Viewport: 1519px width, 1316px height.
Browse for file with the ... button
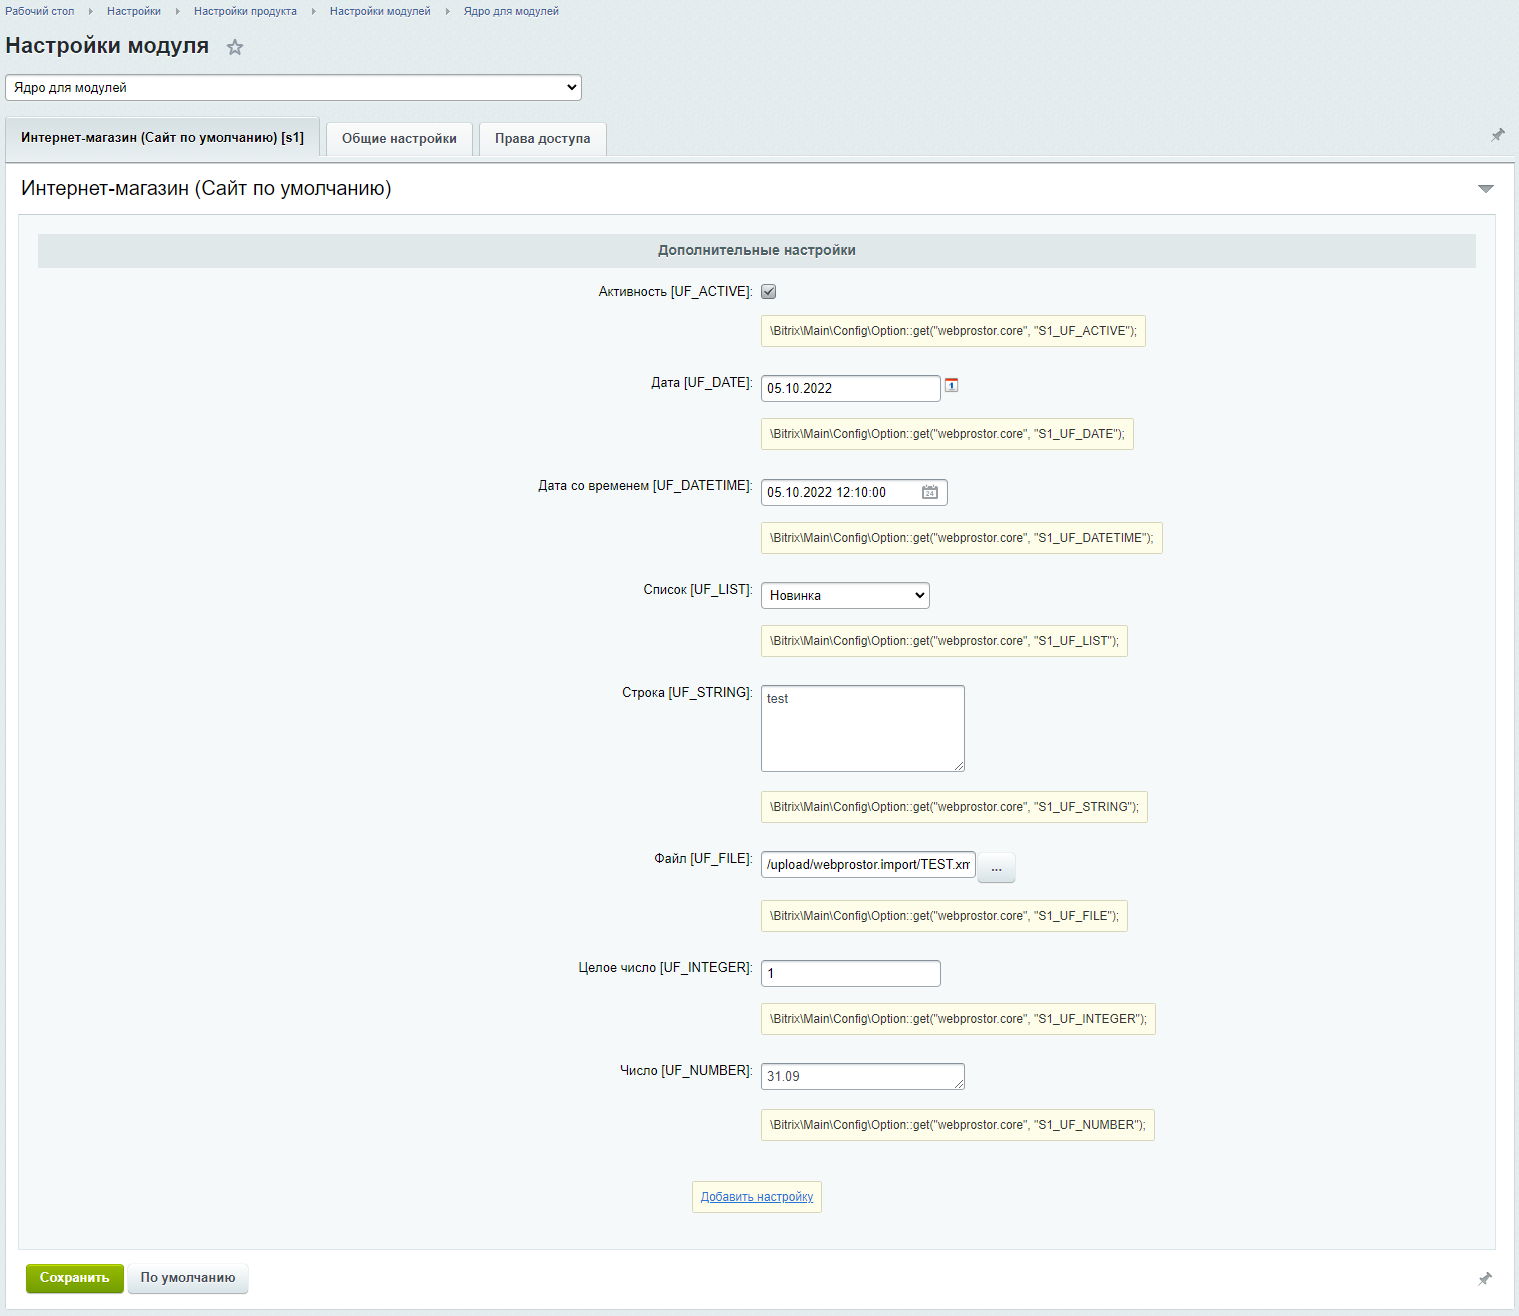tap(996, 868)
